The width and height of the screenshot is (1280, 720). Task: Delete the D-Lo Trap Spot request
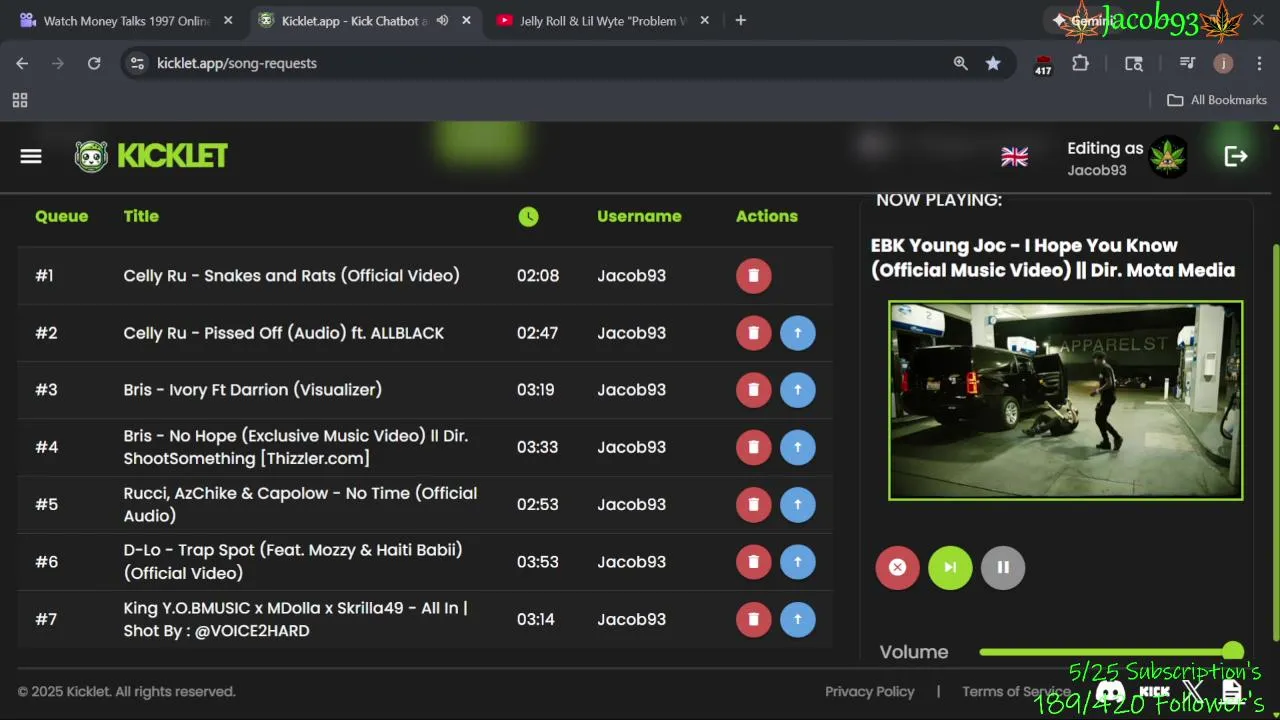[x=754, y=562]
